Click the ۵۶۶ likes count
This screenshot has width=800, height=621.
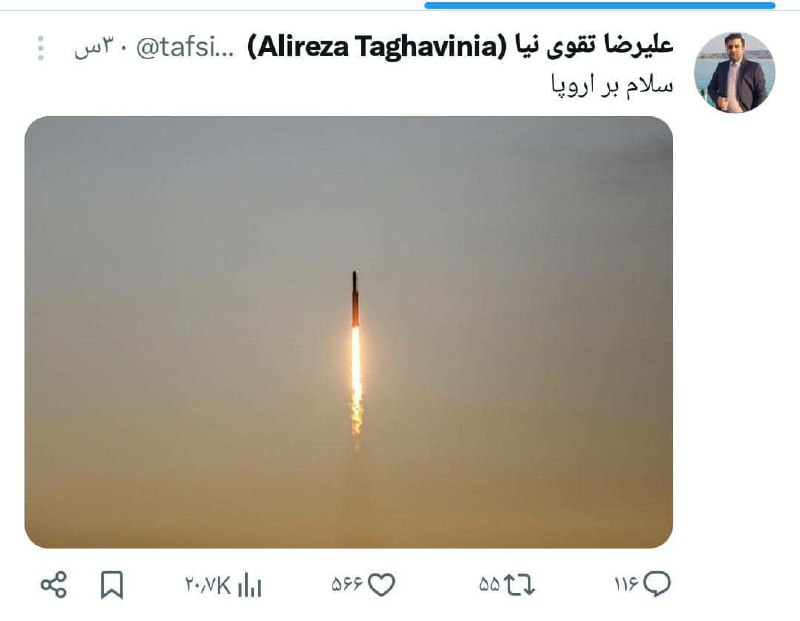pyautogui.click(x=347, y=585)
